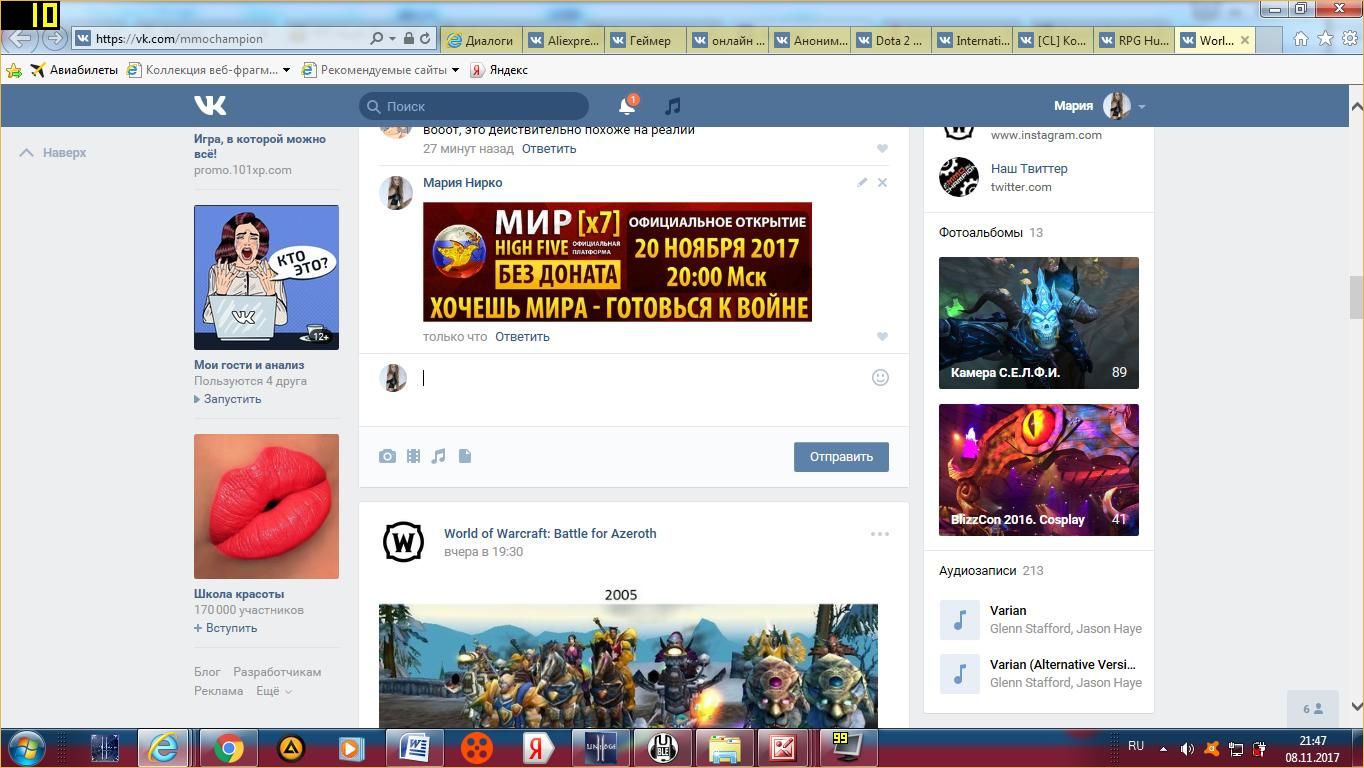1364x768 pixels.
Task: Click the browser Back arrow
Action: click(x=20, y=39)
